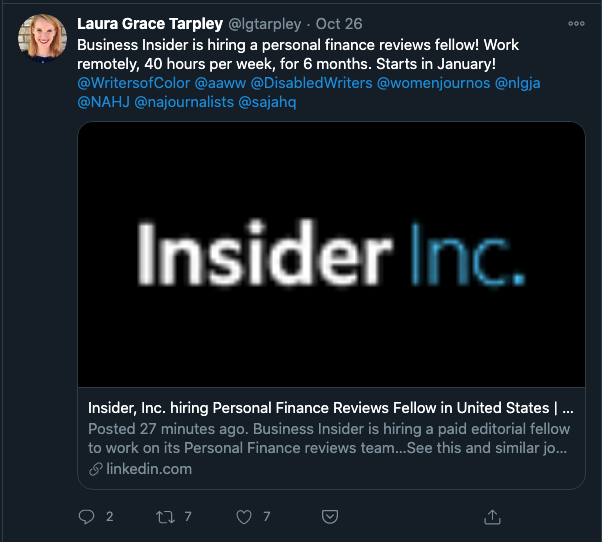602x542 pixels.
Task: Open the @NAHJ mention
Action: coord(103,102)
